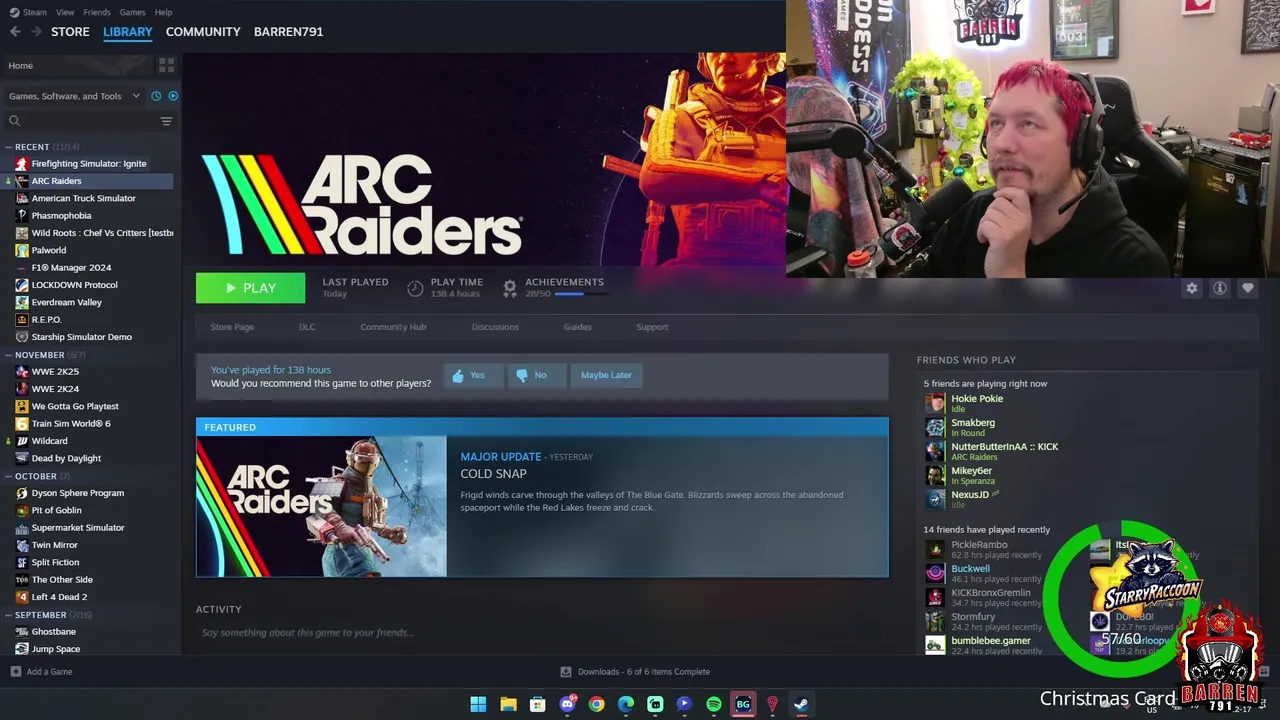Select WWE 2K25 in library list
Image resolution: width=1280 pixels, height=720 pixels.
click(55, 372)
